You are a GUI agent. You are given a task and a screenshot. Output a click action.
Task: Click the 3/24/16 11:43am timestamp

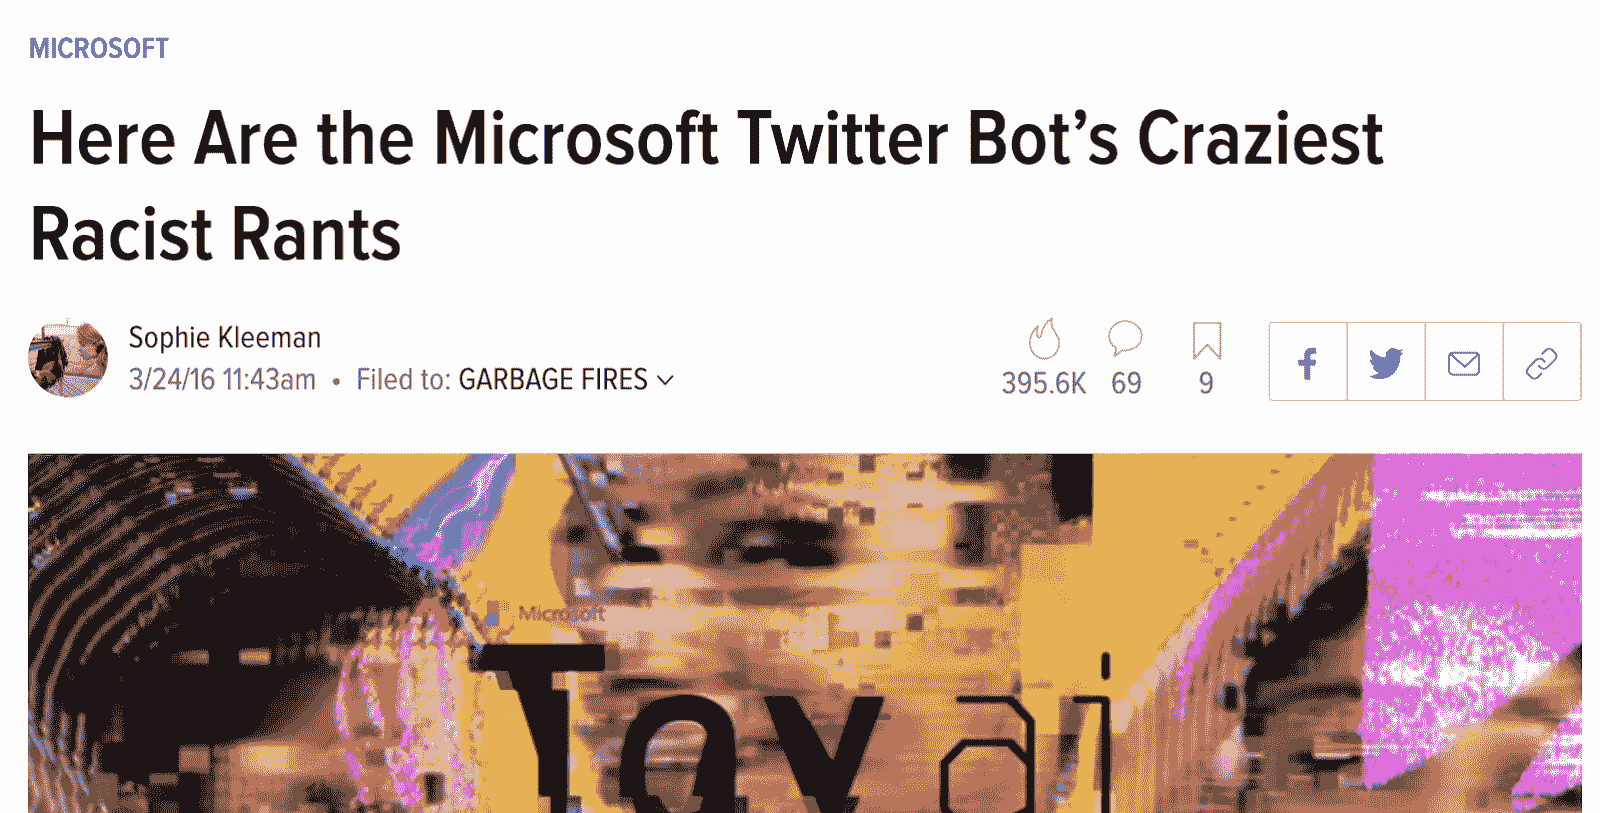click(222, 380)
